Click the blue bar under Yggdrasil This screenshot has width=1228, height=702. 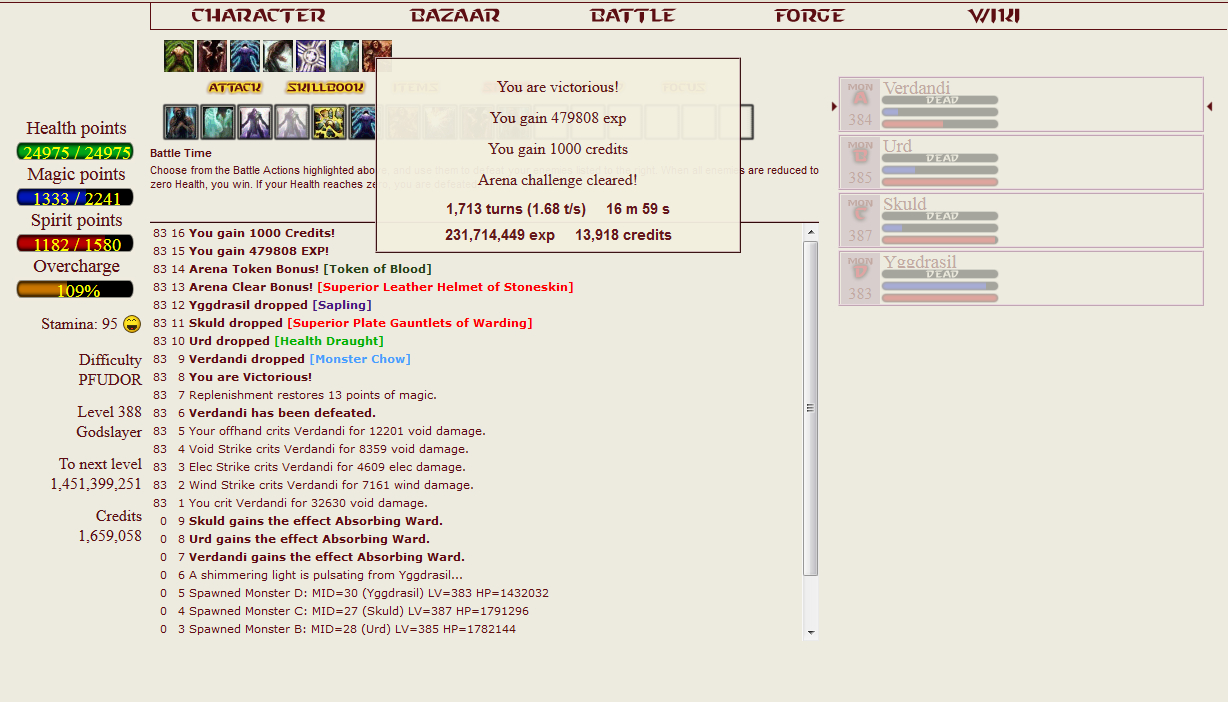tap(940, 286)
